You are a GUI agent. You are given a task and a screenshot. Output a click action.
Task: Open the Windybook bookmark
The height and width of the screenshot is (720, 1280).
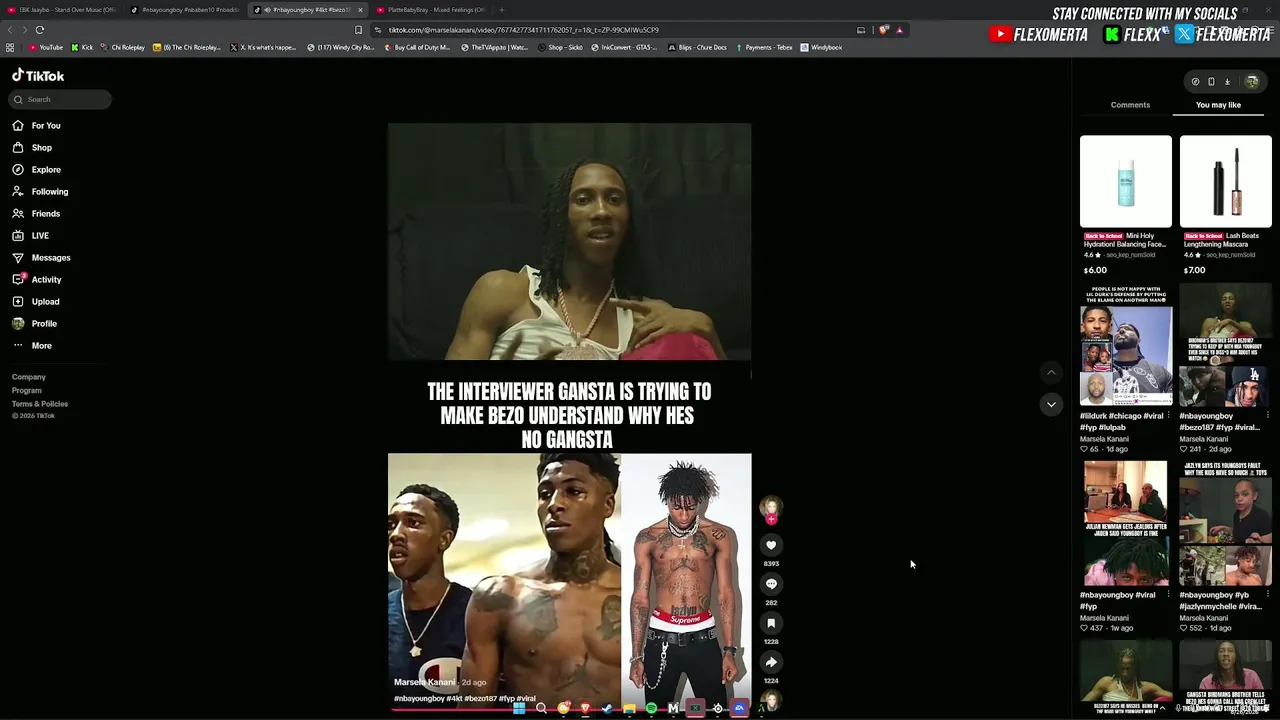(x=821, y=48)
